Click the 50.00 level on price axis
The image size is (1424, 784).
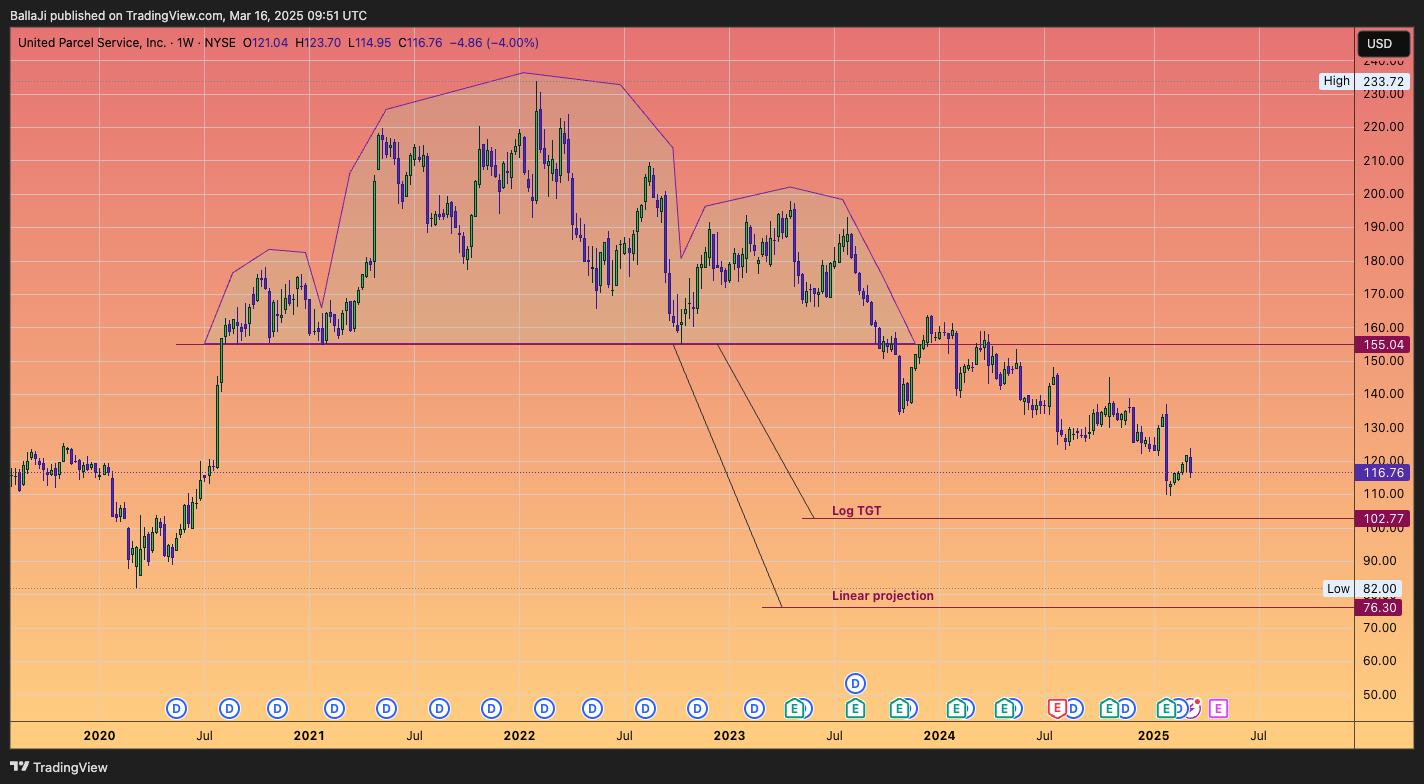pyautogui.click(x=1379, y=695)
